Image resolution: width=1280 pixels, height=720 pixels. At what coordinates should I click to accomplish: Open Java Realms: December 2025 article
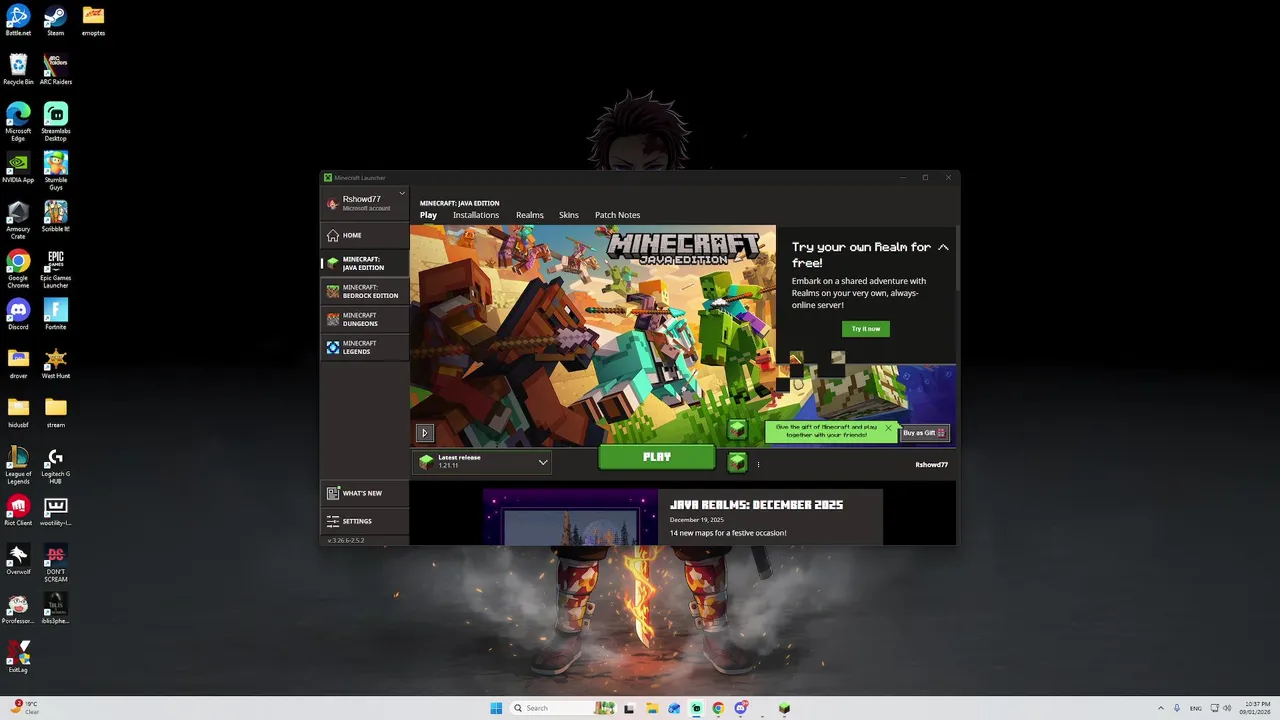tap(756, 505)
